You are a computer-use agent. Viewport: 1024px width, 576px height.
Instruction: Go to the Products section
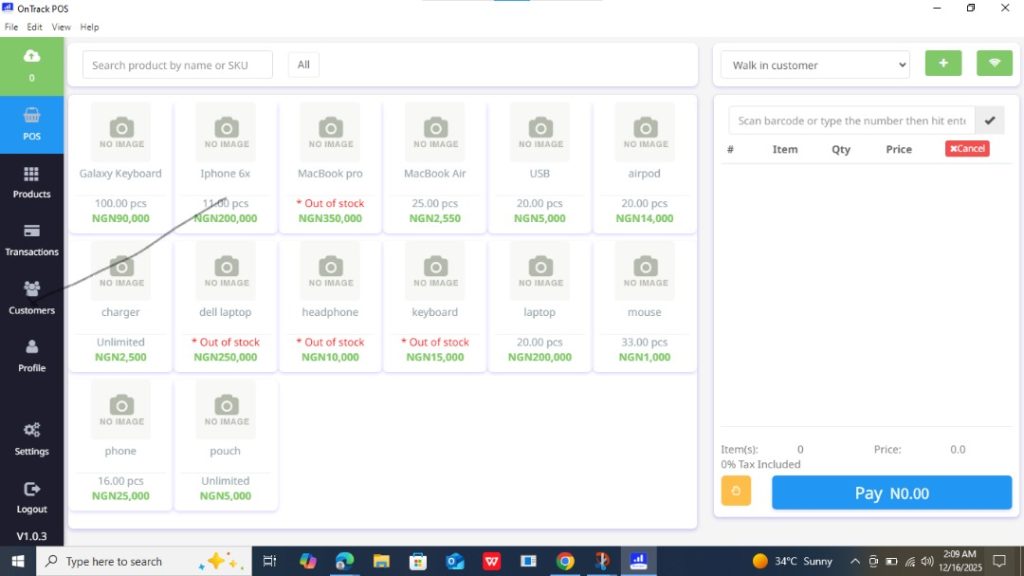(31, 182)
